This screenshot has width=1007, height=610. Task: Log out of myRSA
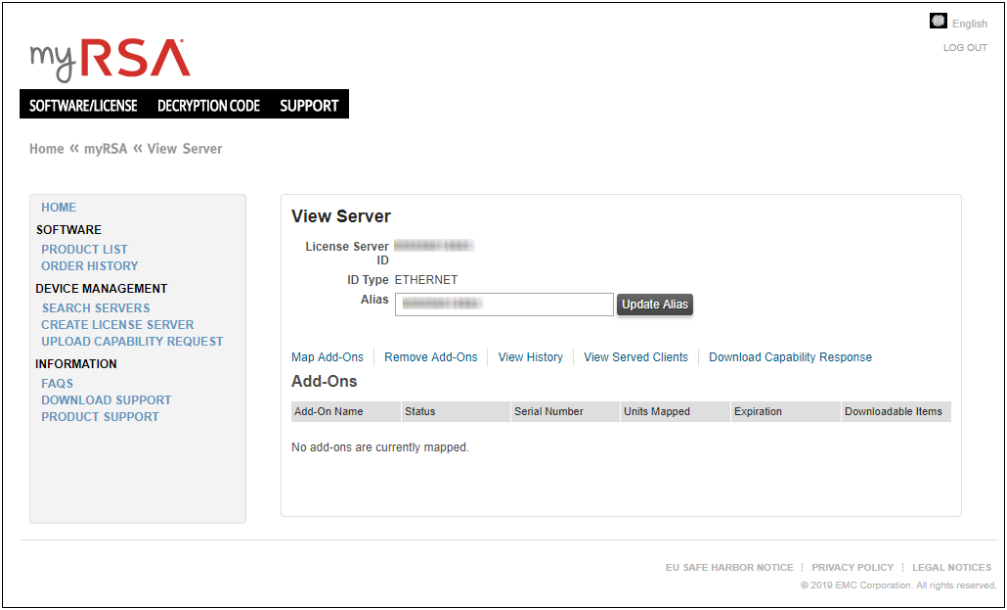tap(964, 48)
